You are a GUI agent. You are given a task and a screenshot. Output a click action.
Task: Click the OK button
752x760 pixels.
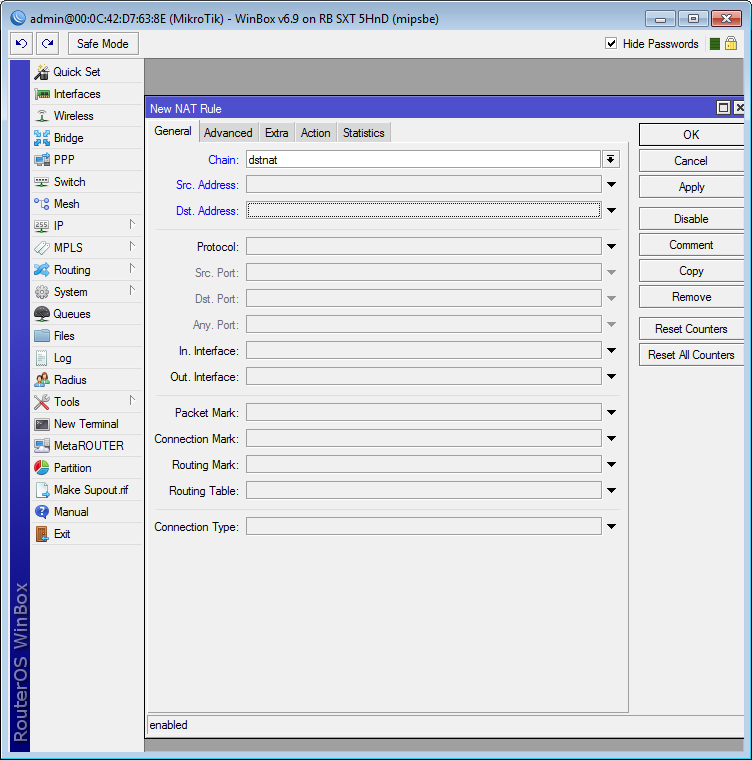click(x=691, y=135)
